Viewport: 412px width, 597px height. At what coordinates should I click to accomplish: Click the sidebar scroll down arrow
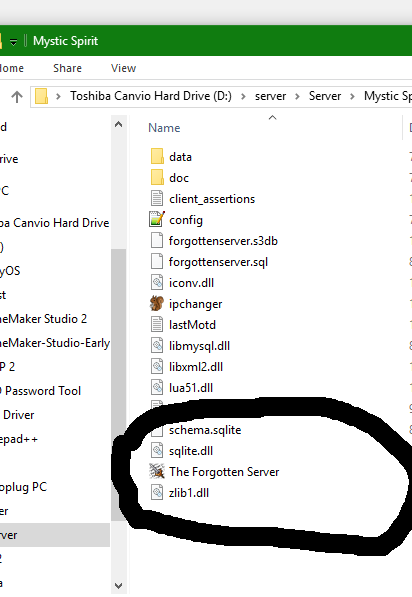click(118, 585)
